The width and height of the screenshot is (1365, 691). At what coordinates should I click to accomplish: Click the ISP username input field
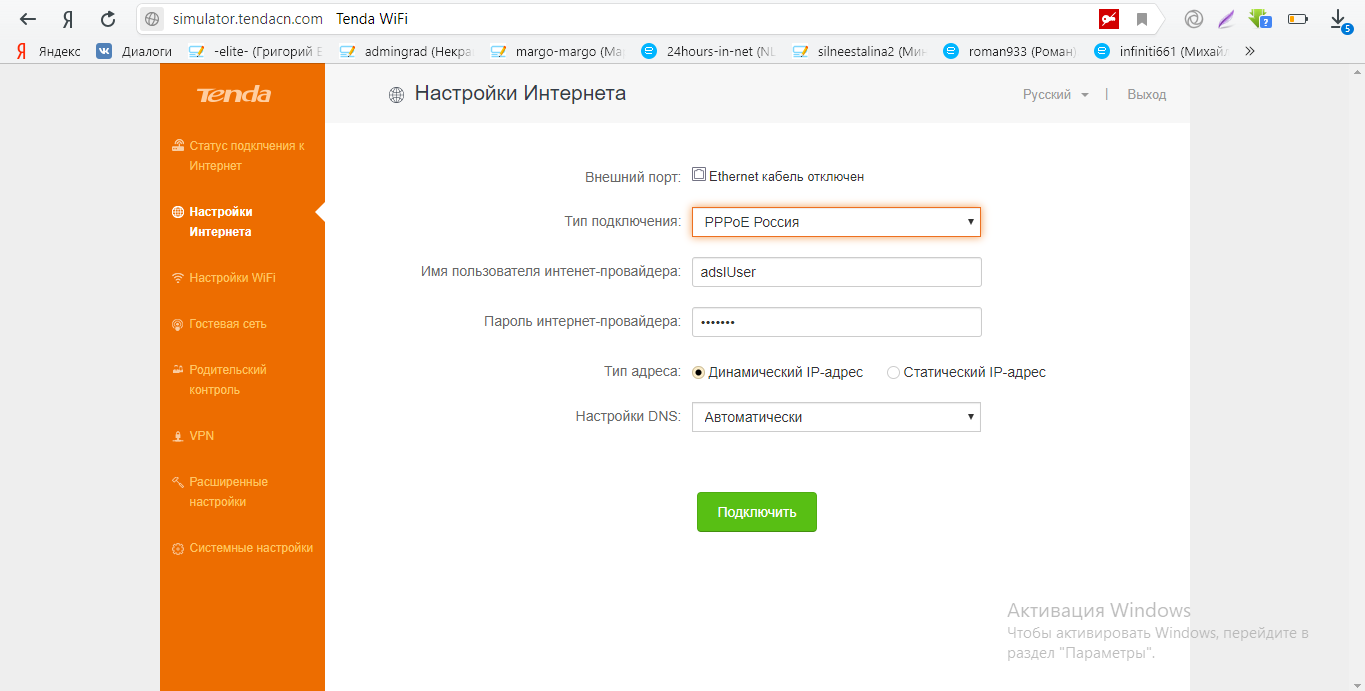point(836,272)
